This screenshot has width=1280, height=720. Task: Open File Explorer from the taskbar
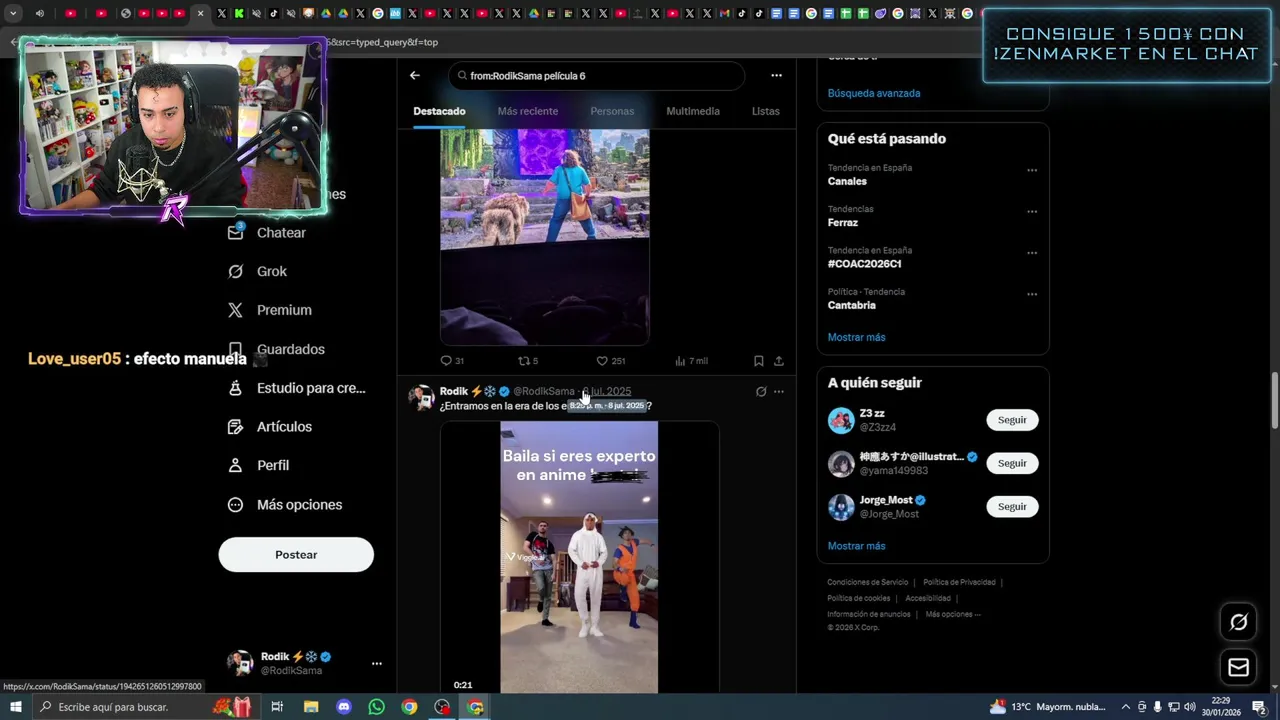(311, 707)
